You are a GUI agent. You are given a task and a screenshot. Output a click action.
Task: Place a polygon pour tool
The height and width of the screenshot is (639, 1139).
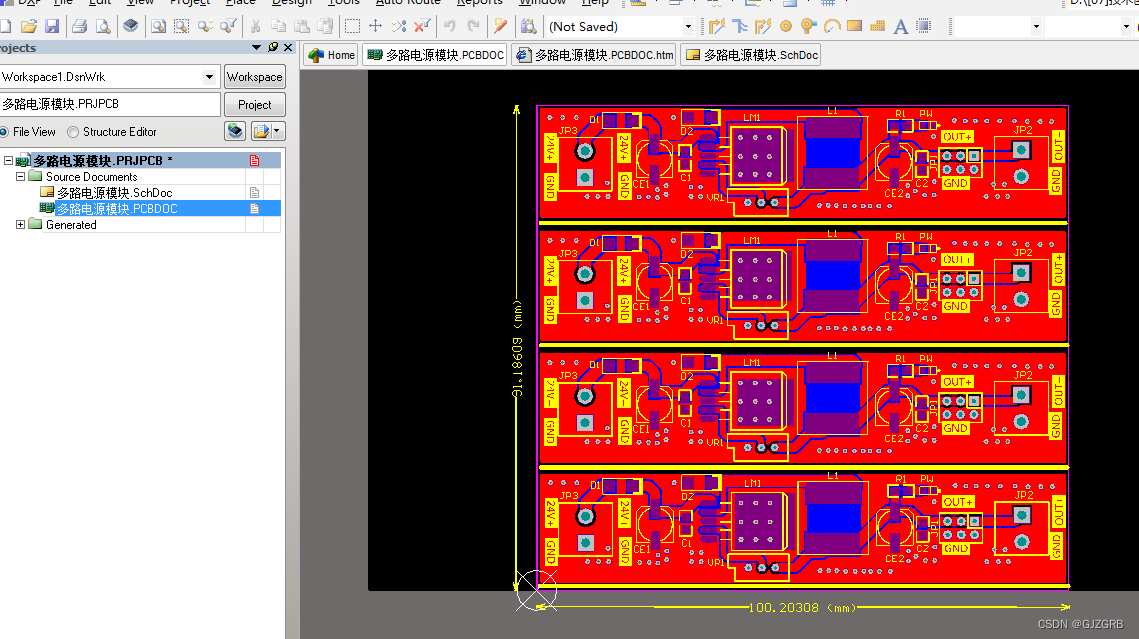pyautogui.click(x=877, y=27)
